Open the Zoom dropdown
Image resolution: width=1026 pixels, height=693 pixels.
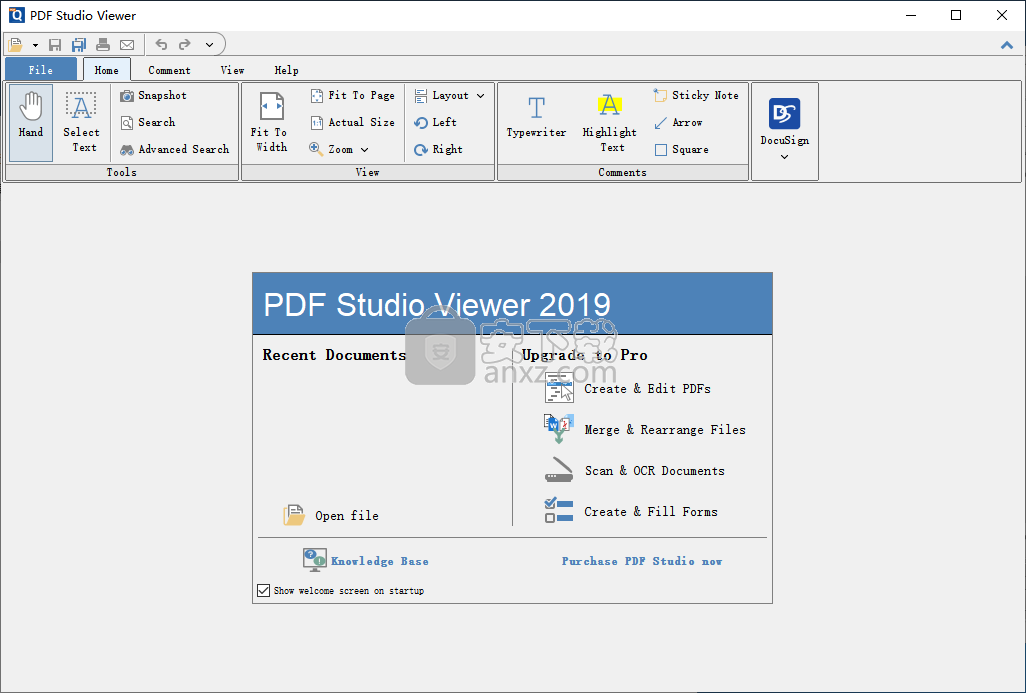[x=339, y=149]
